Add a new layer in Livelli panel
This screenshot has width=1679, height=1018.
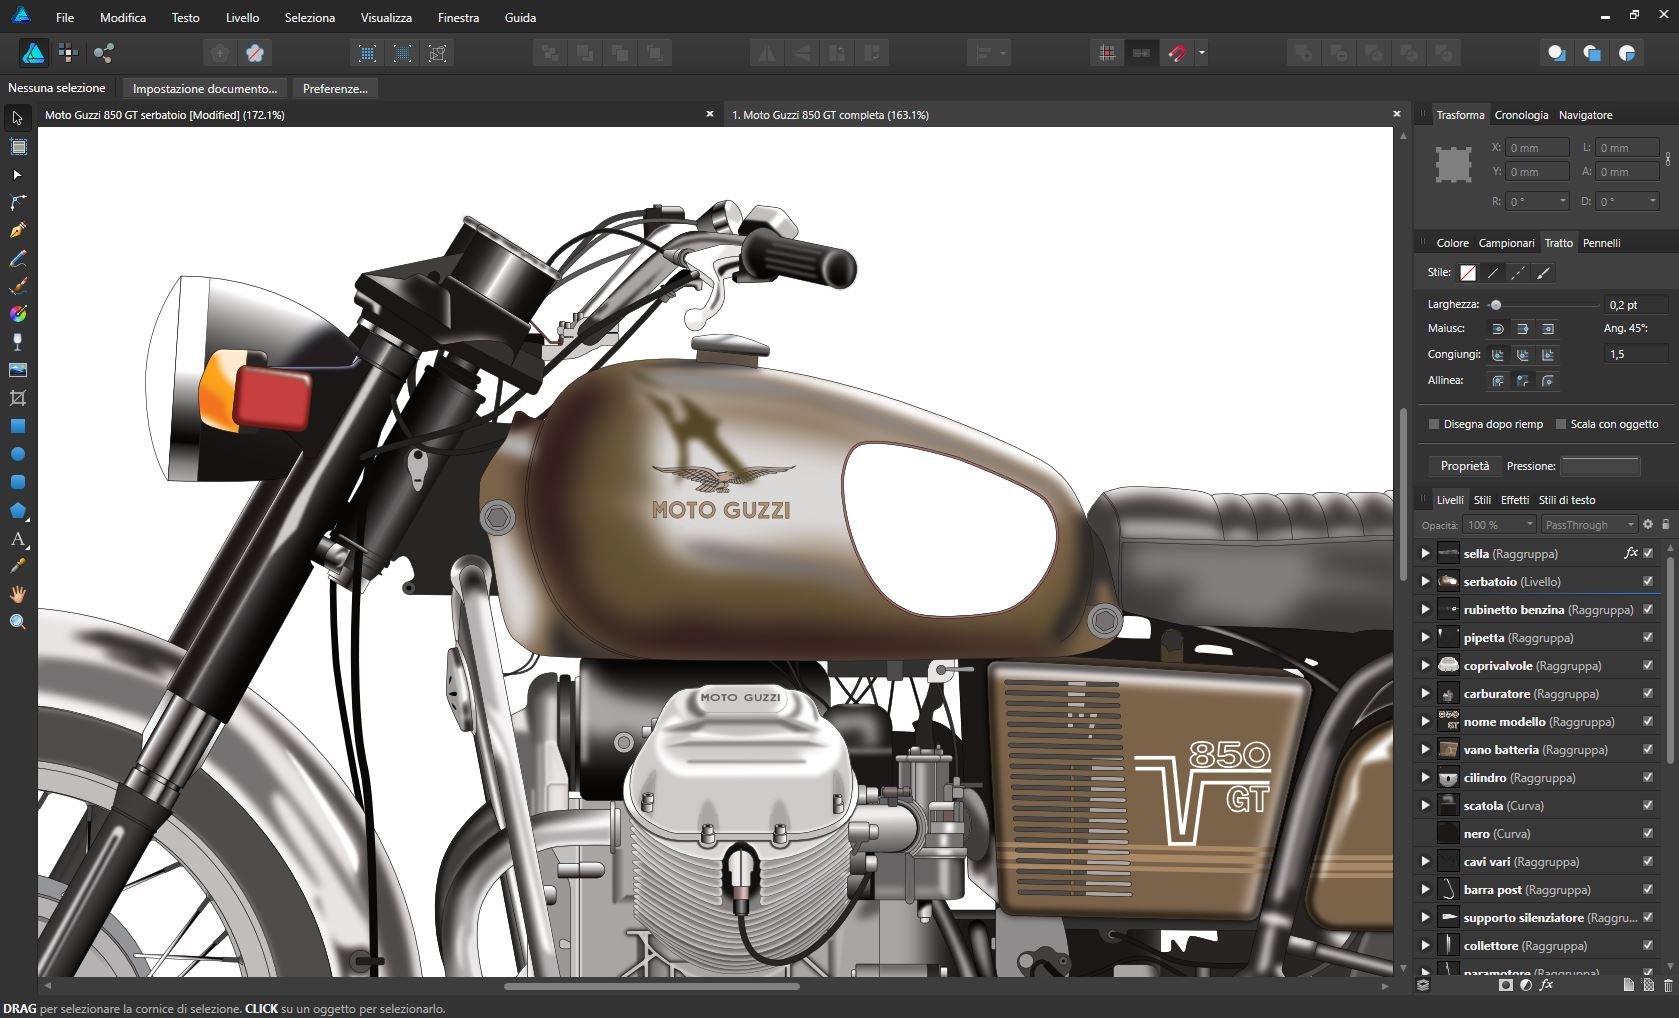click(x=1628, y=985)
